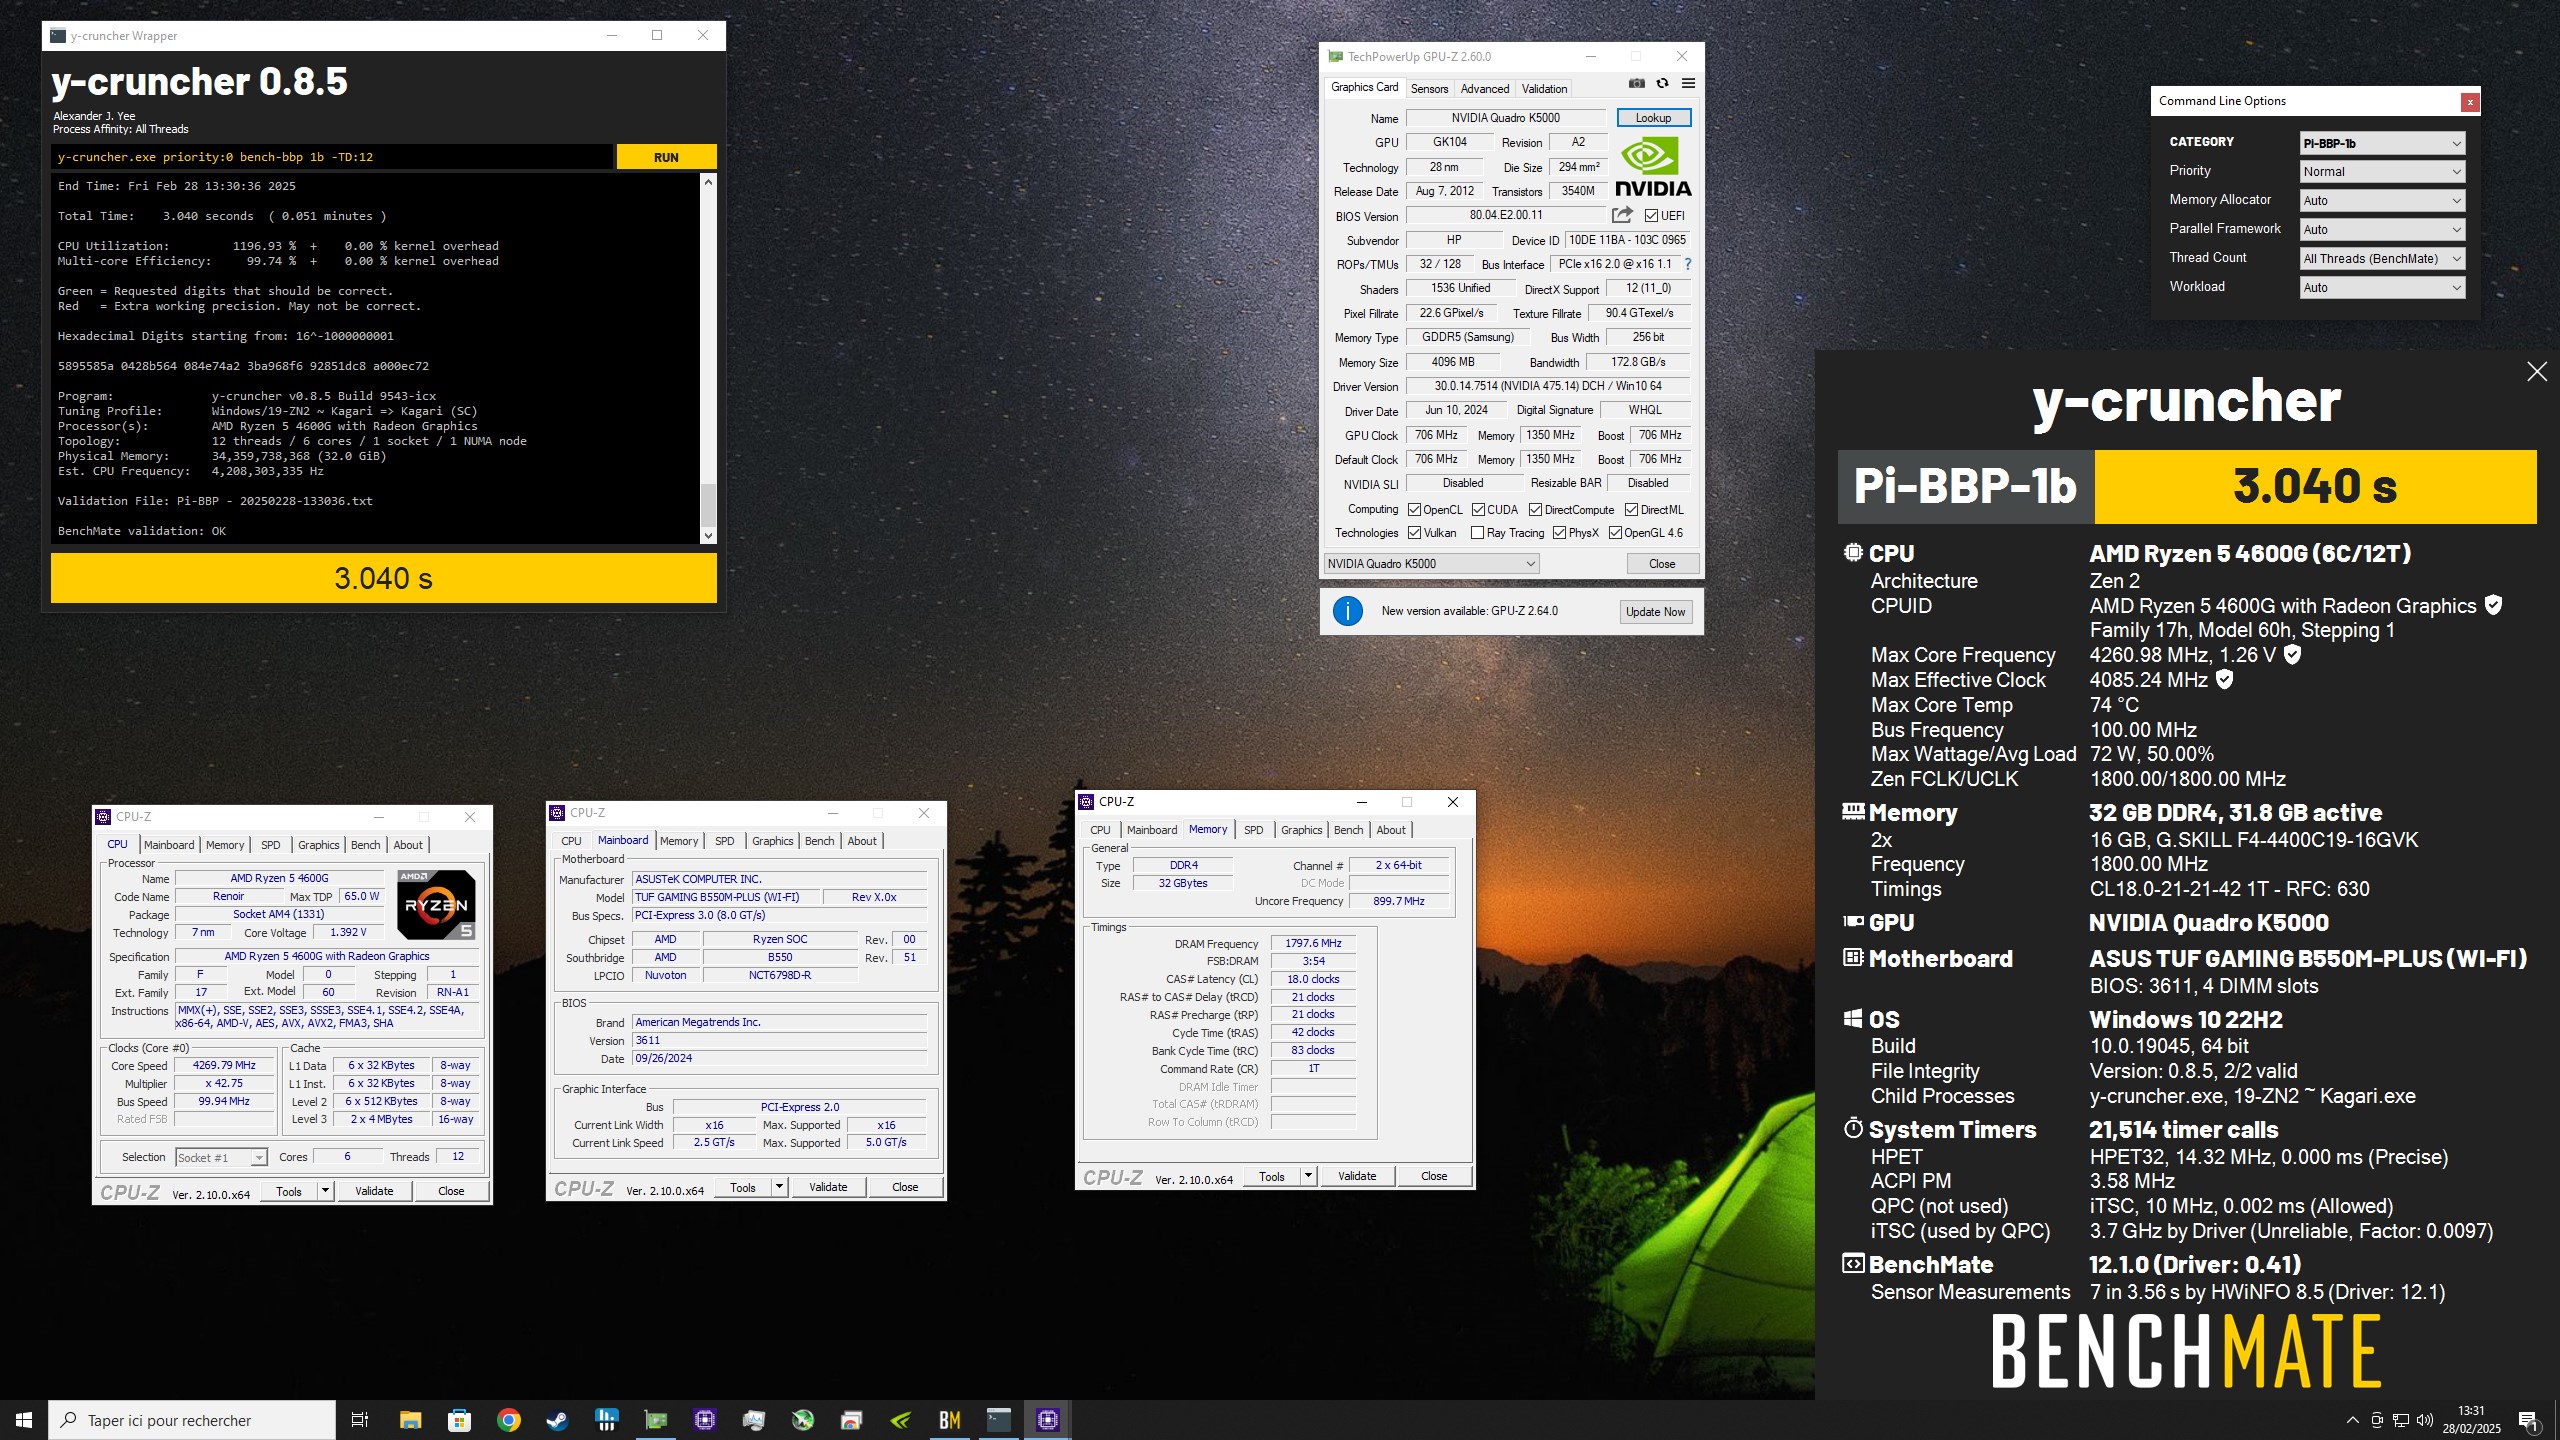Open the Priority dropdown set to Normal

[x=2382, y=172]
